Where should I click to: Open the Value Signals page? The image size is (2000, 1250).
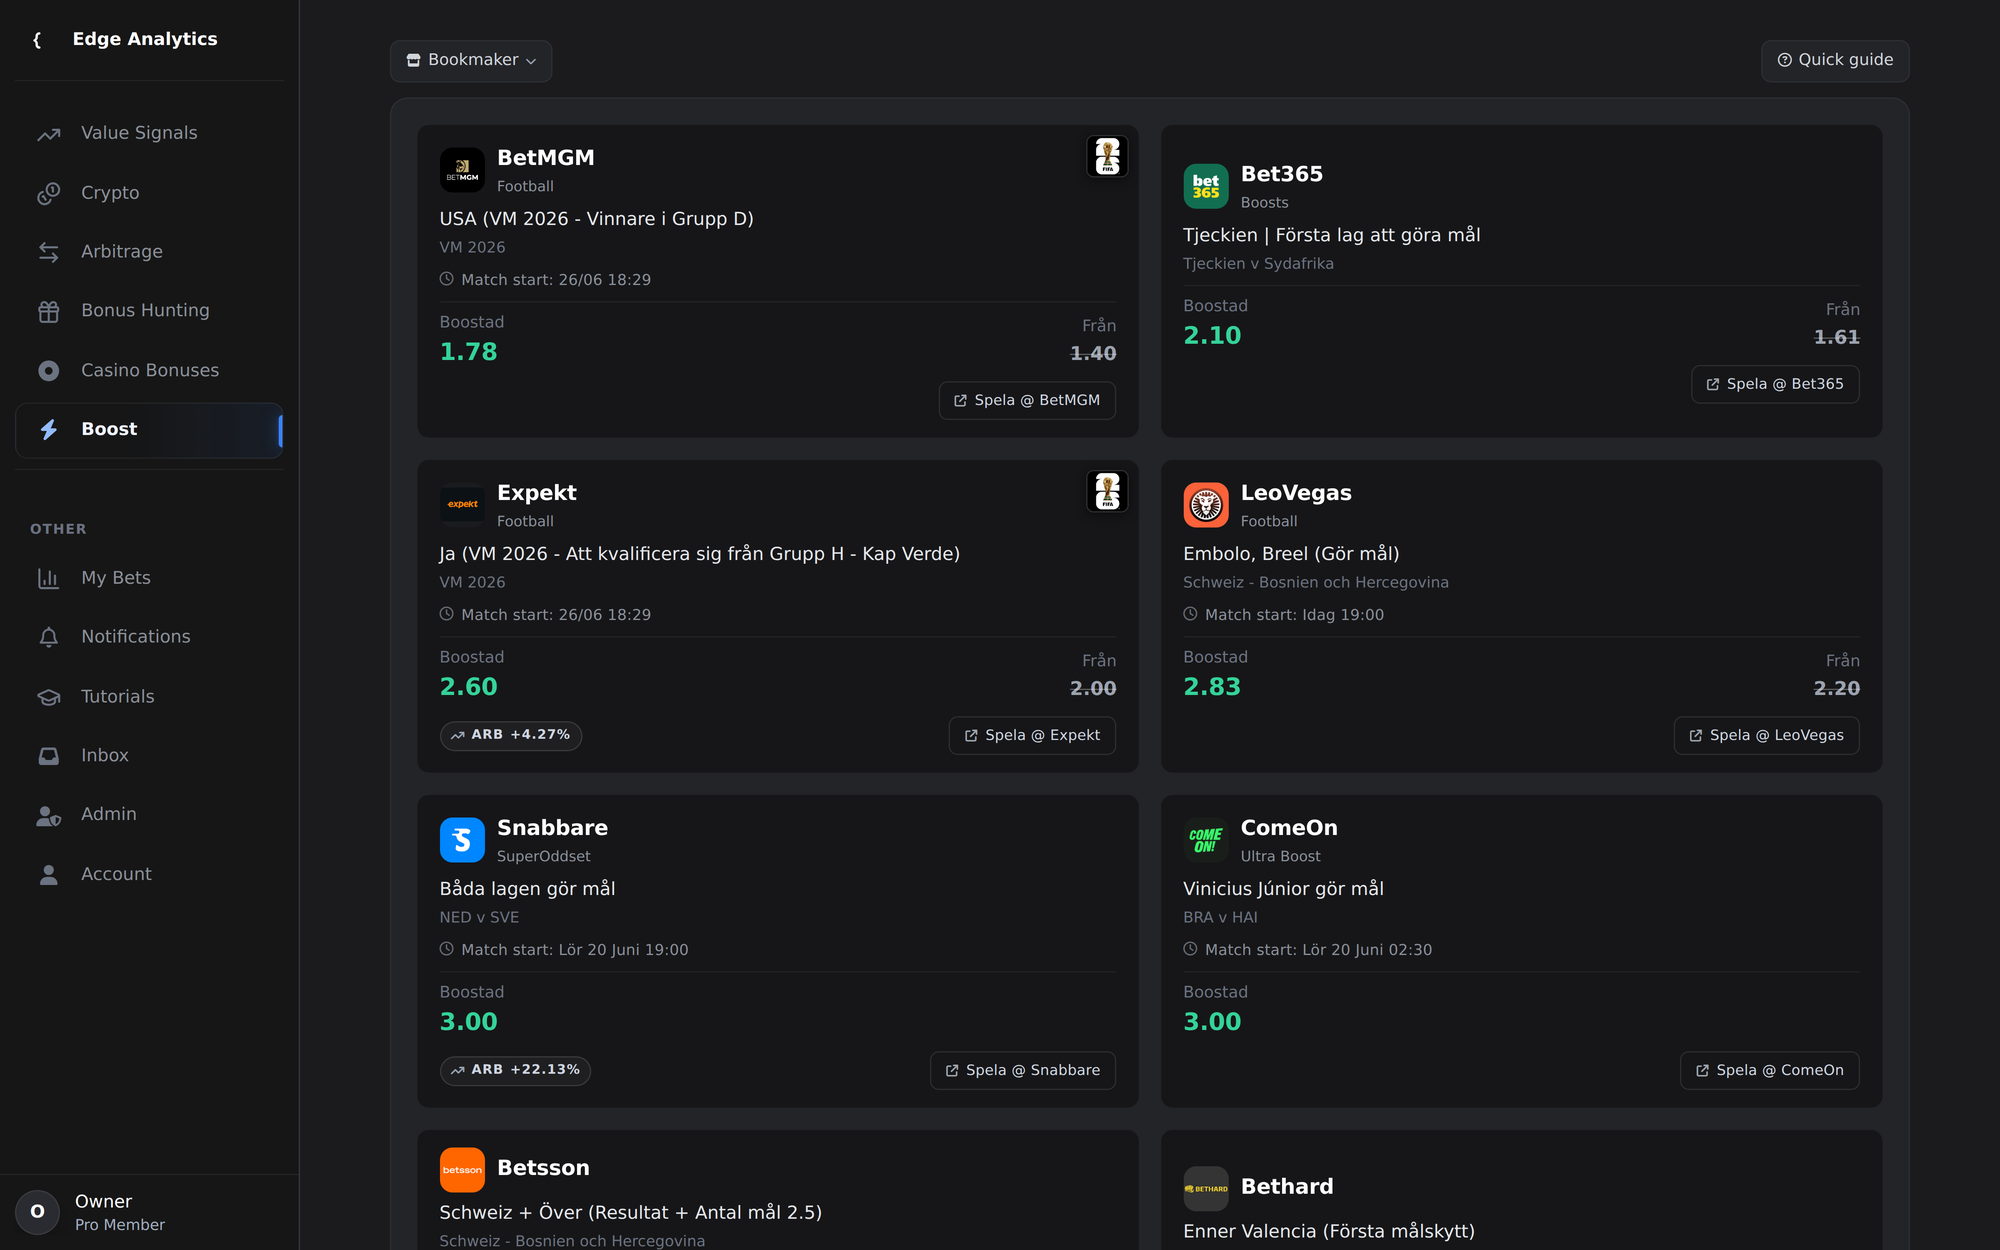149,134
